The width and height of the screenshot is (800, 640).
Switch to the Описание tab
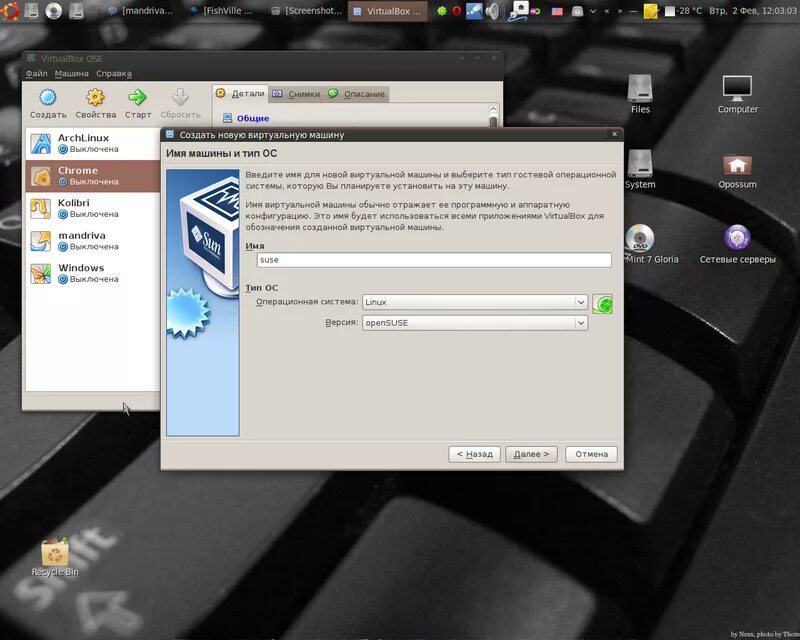(x=357, y=94)
